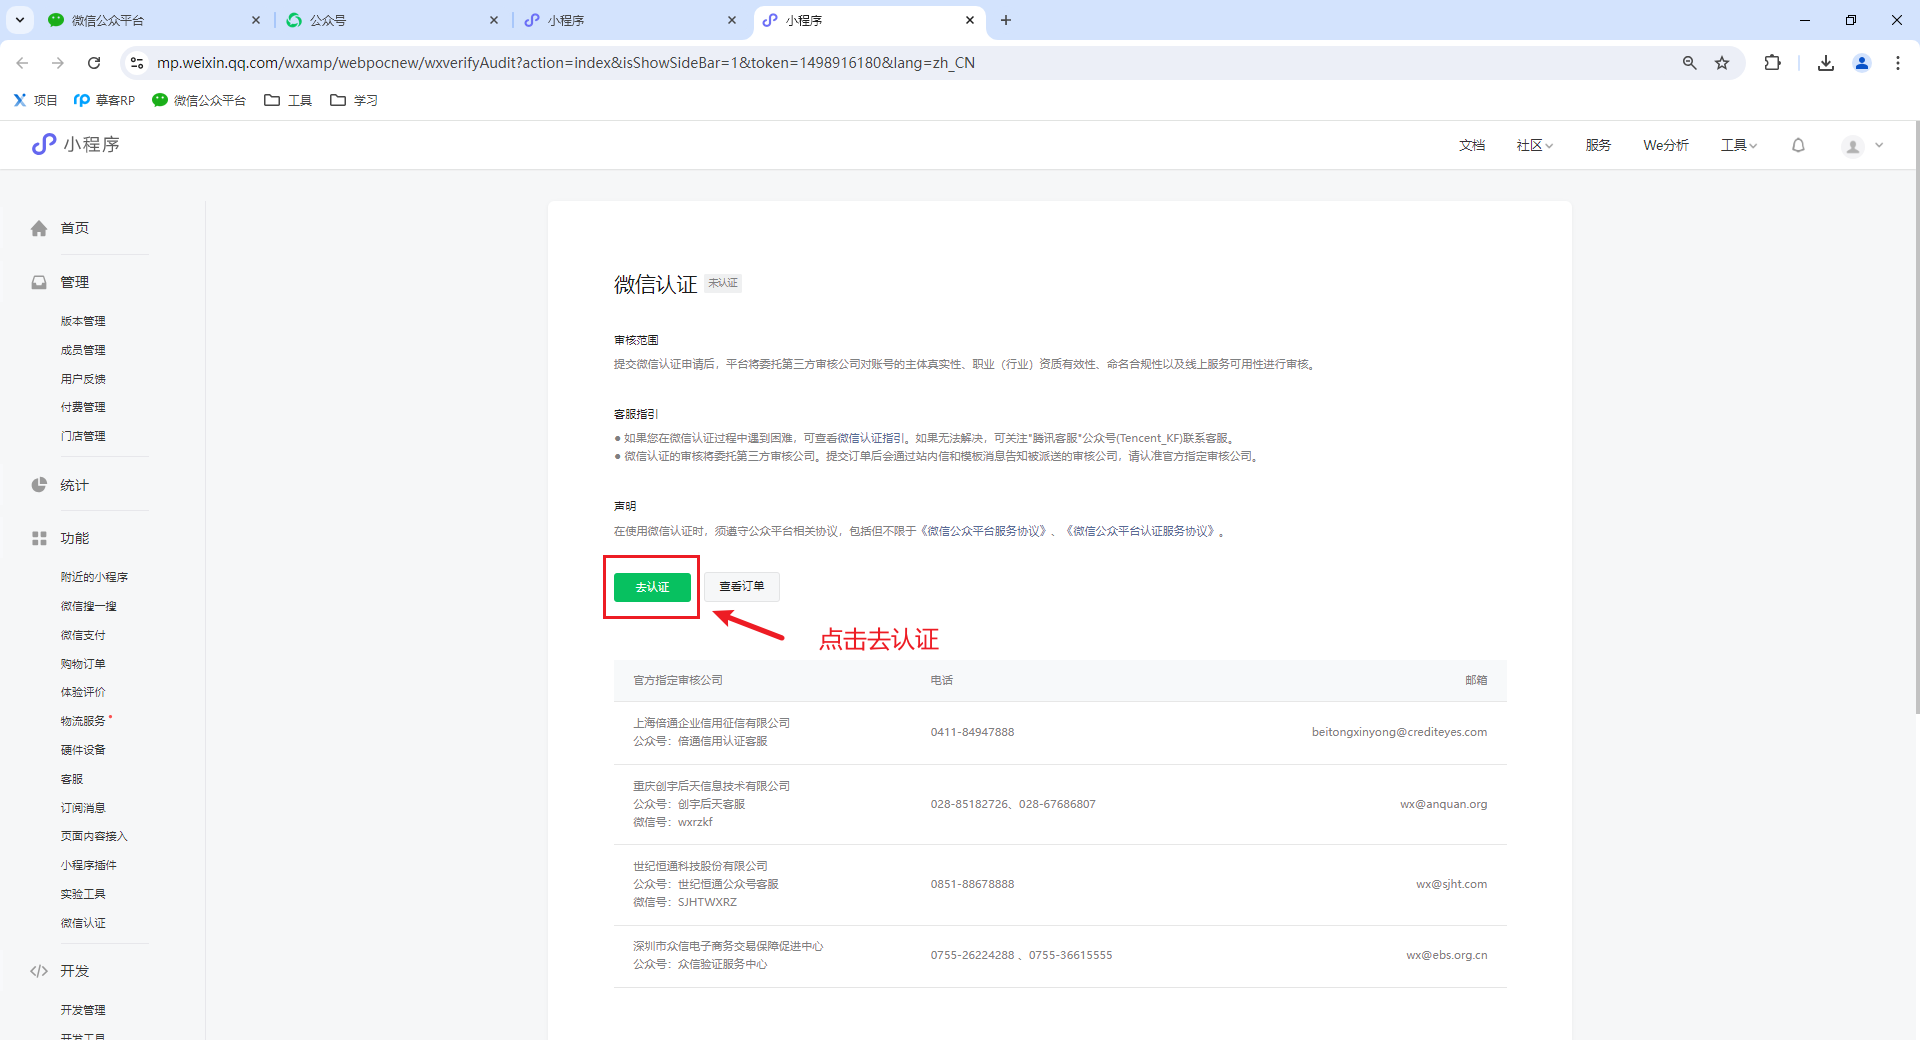1920x1040 pixels.
Task: Reload the page with refresh icon
Action: 94,63
